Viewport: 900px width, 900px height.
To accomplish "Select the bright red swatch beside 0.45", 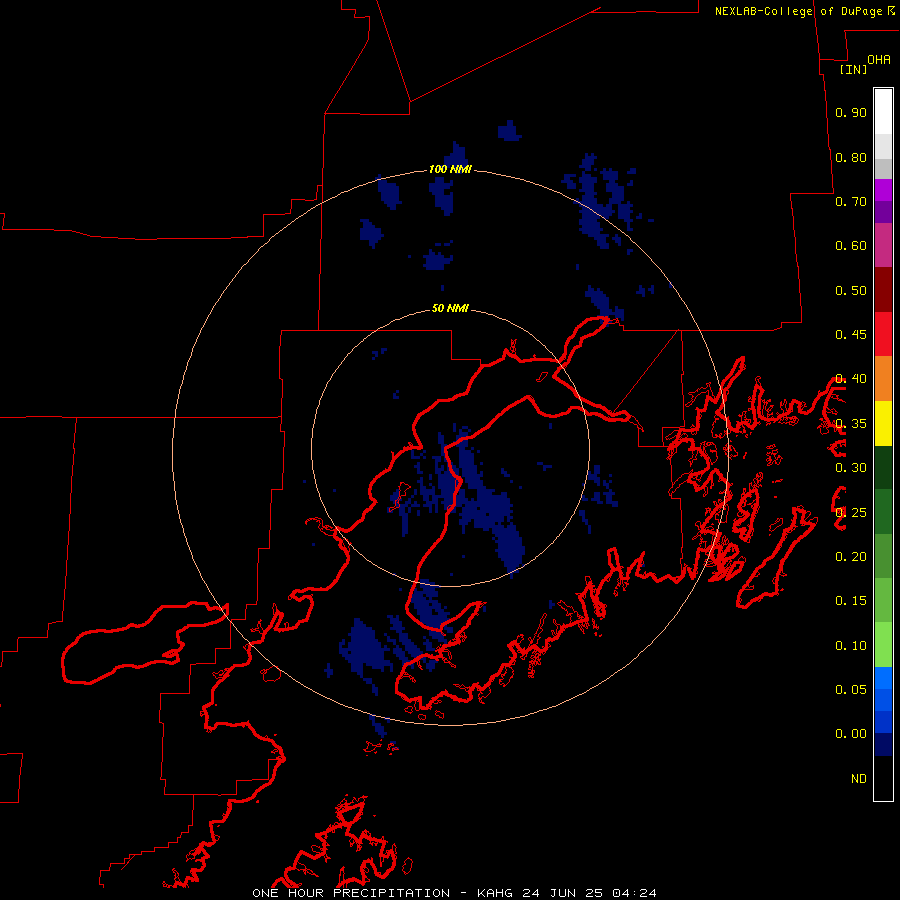I will click(x=883, y=334).
